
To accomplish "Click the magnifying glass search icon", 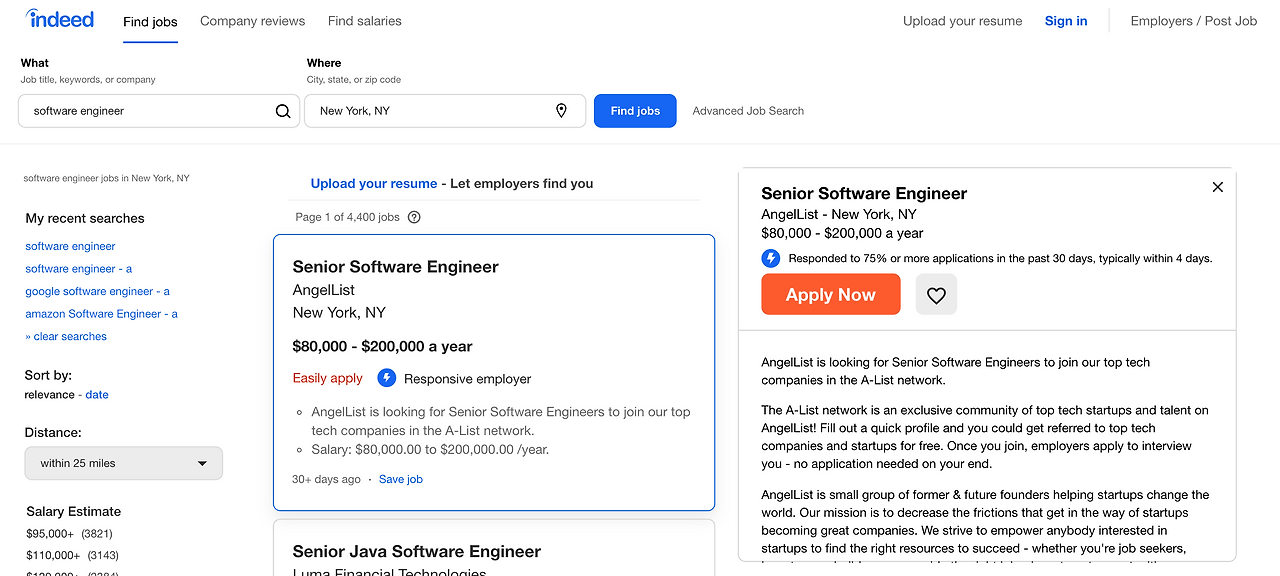I will [283, 111].
